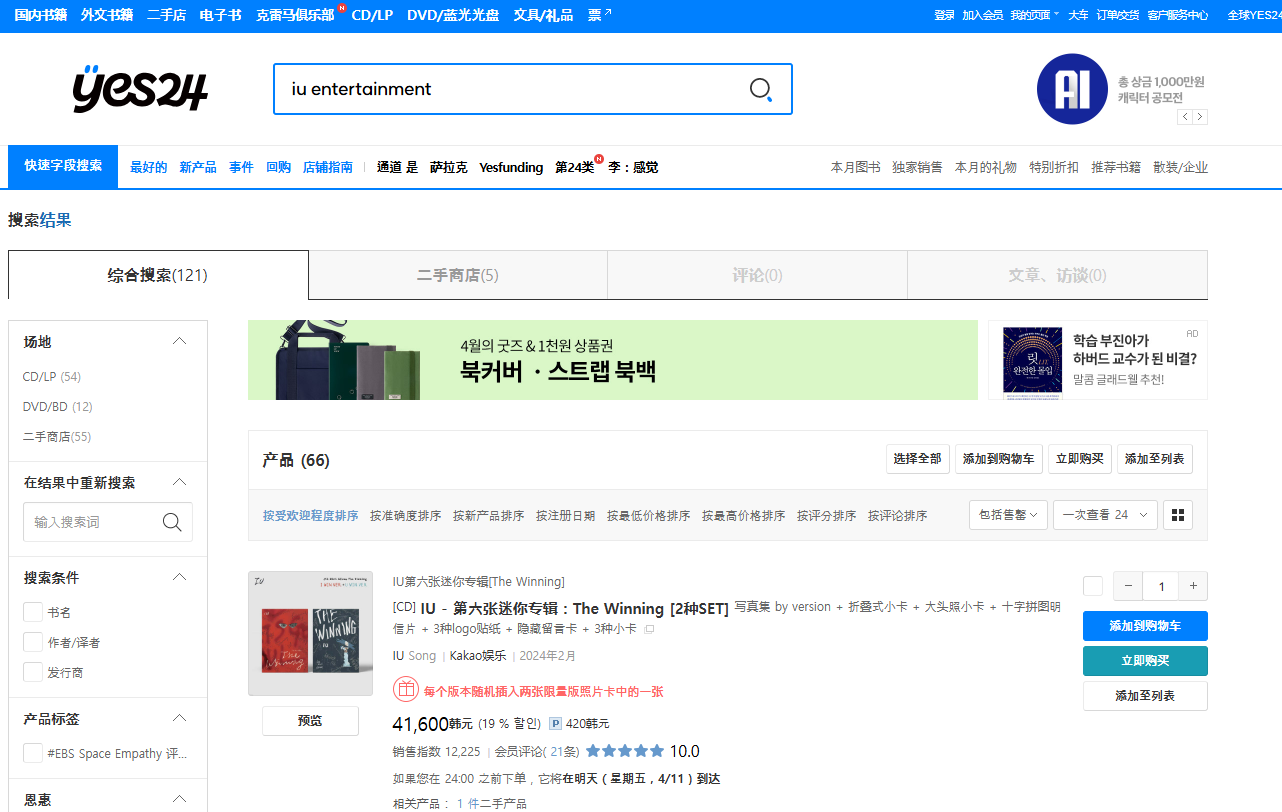Viewport: 1282px width, 812px height.
Task: Click the 快速字段搜索 button
Action: [x=63, y=166]
